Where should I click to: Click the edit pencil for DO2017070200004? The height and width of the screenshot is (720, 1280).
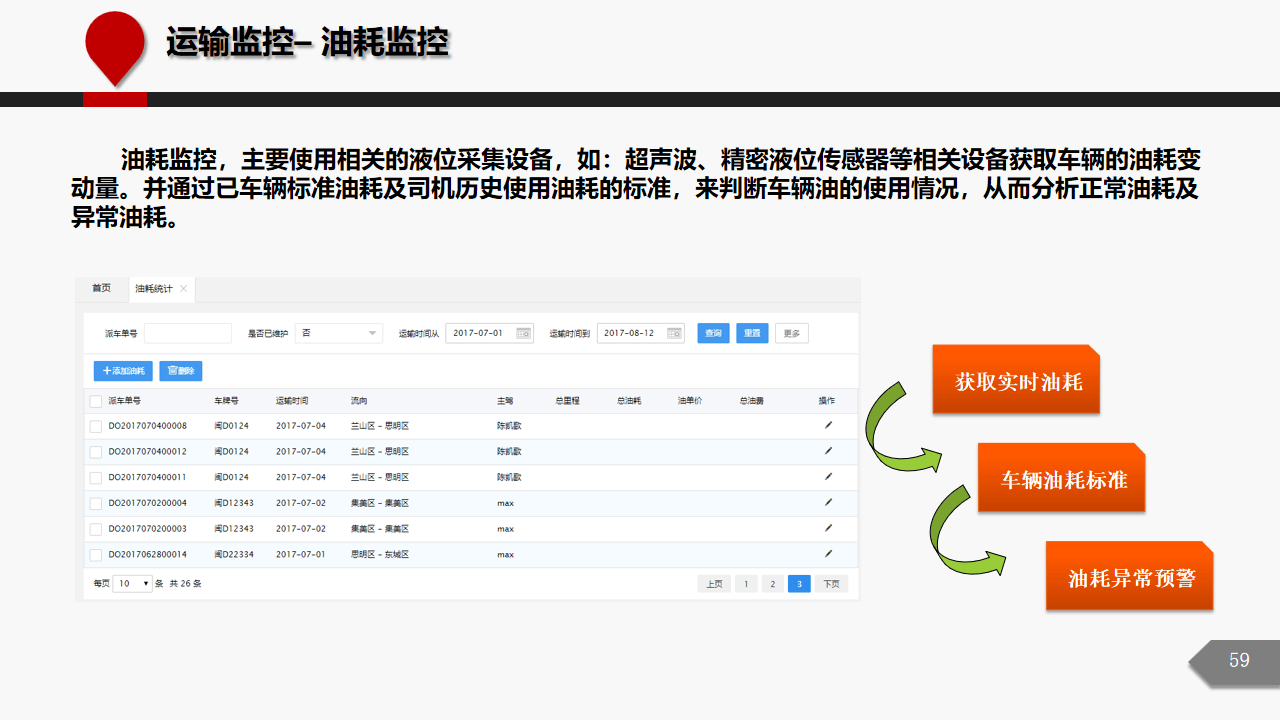click(x=828, y=502)
